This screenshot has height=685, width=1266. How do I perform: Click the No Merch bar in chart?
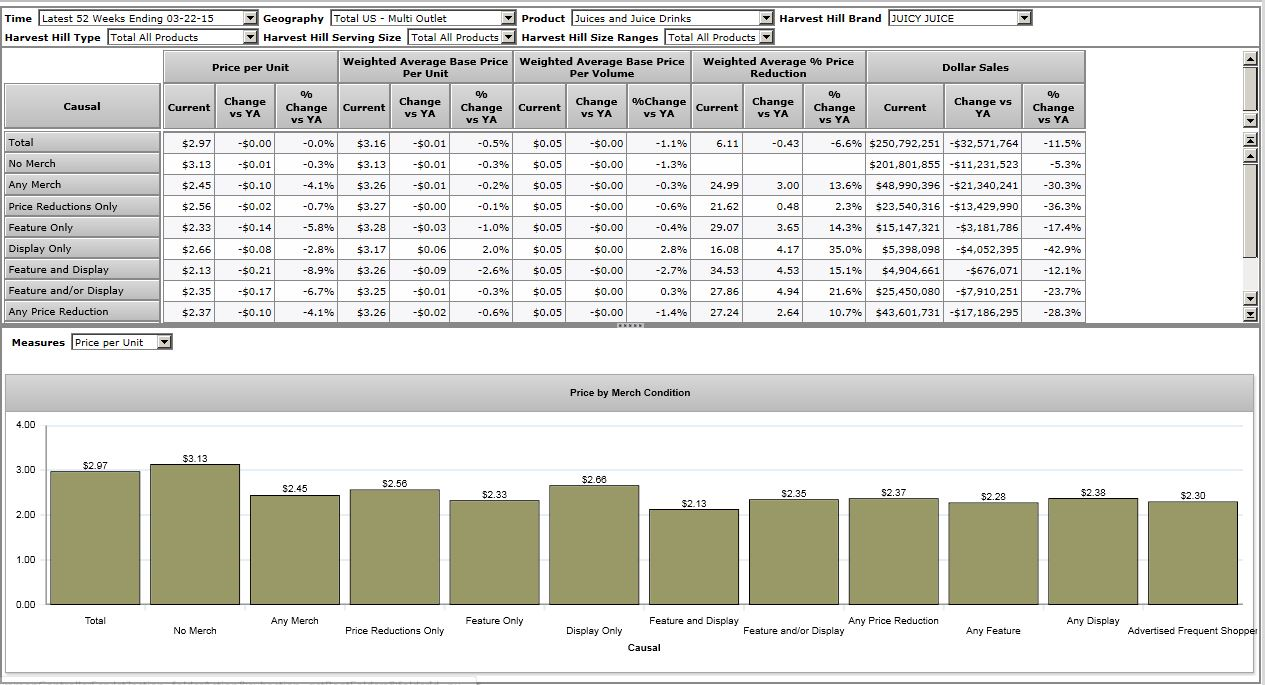[x=195, y=534]
